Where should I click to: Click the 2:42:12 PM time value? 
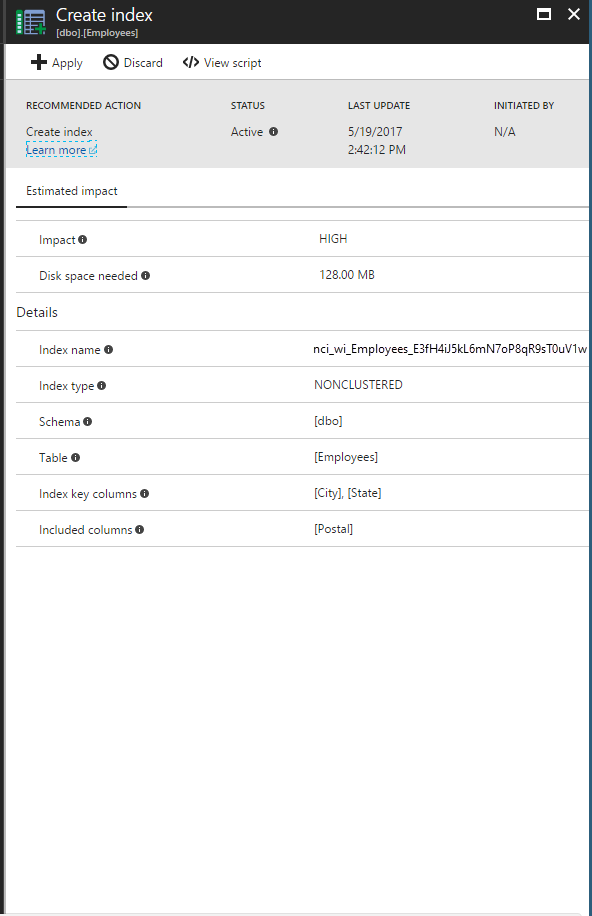point(377,150)
